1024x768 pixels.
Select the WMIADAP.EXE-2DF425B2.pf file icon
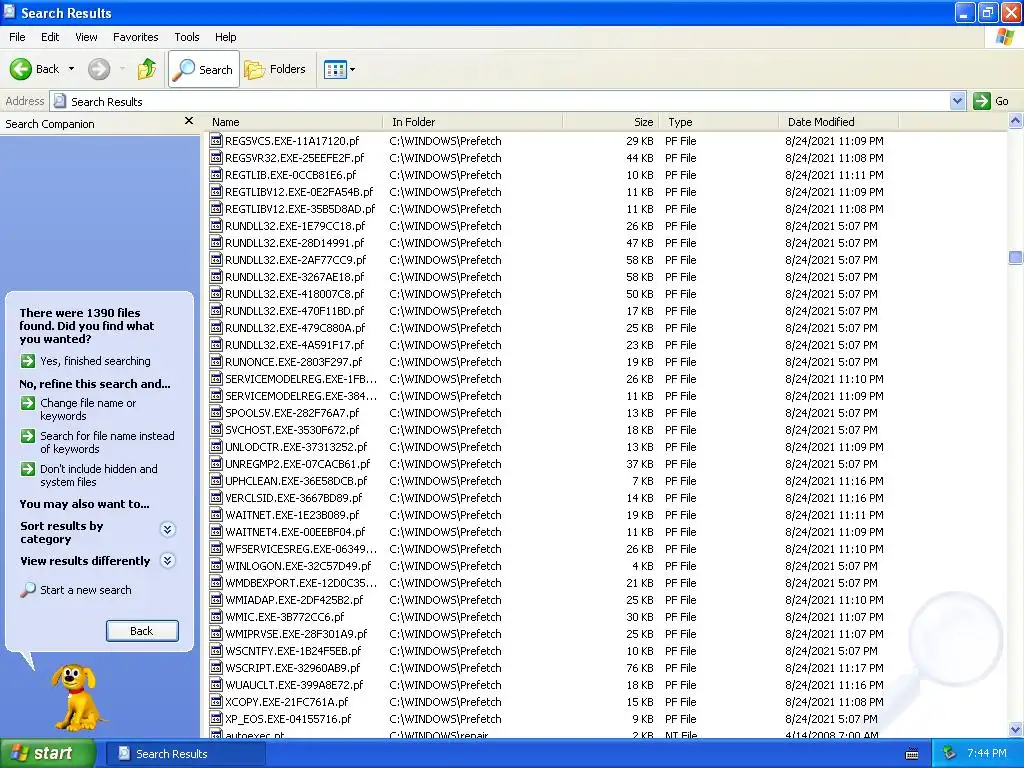pos(216,600)
